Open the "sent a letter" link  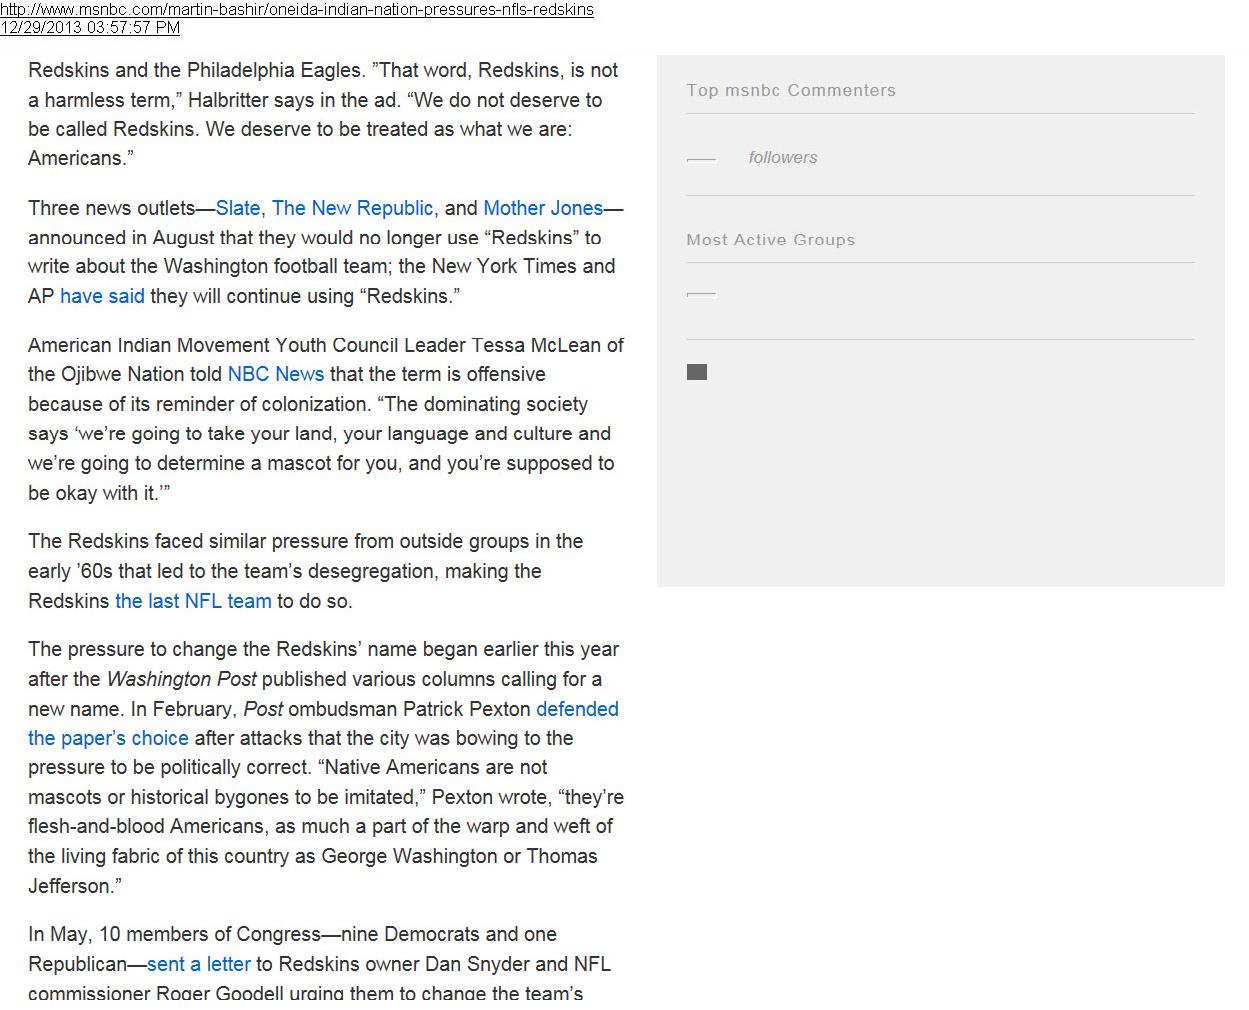[198, 964]
